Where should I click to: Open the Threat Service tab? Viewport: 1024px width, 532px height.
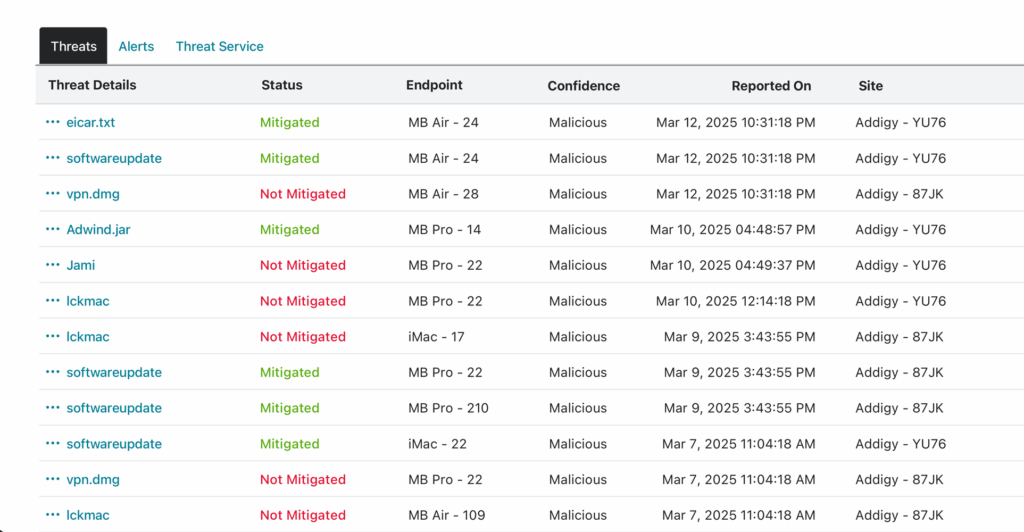[219, 46]
